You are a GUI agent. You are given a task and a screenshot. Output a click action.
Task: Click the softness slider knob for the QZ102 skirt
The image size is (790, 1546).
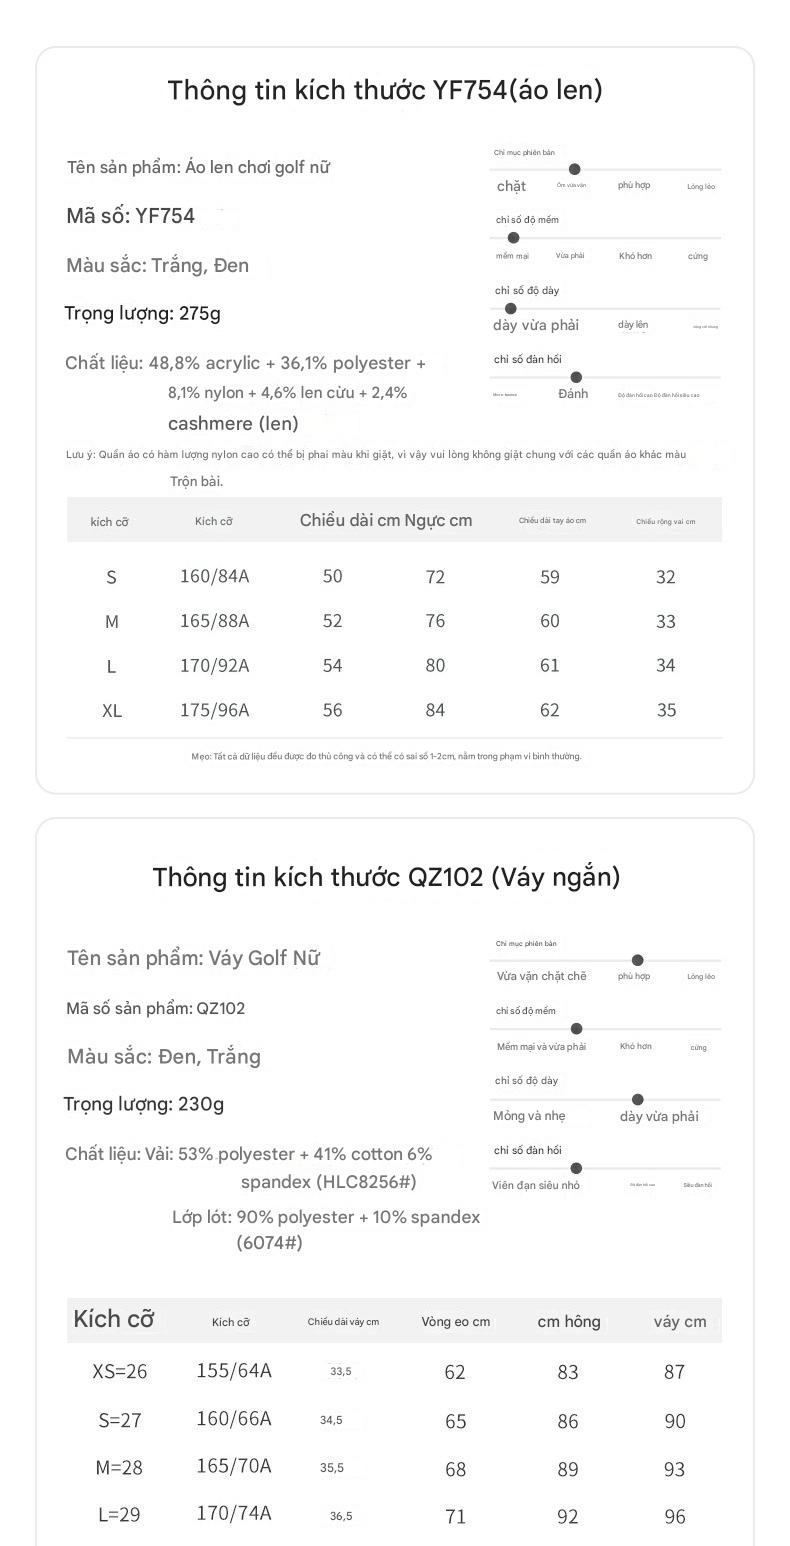(576, 1028)
